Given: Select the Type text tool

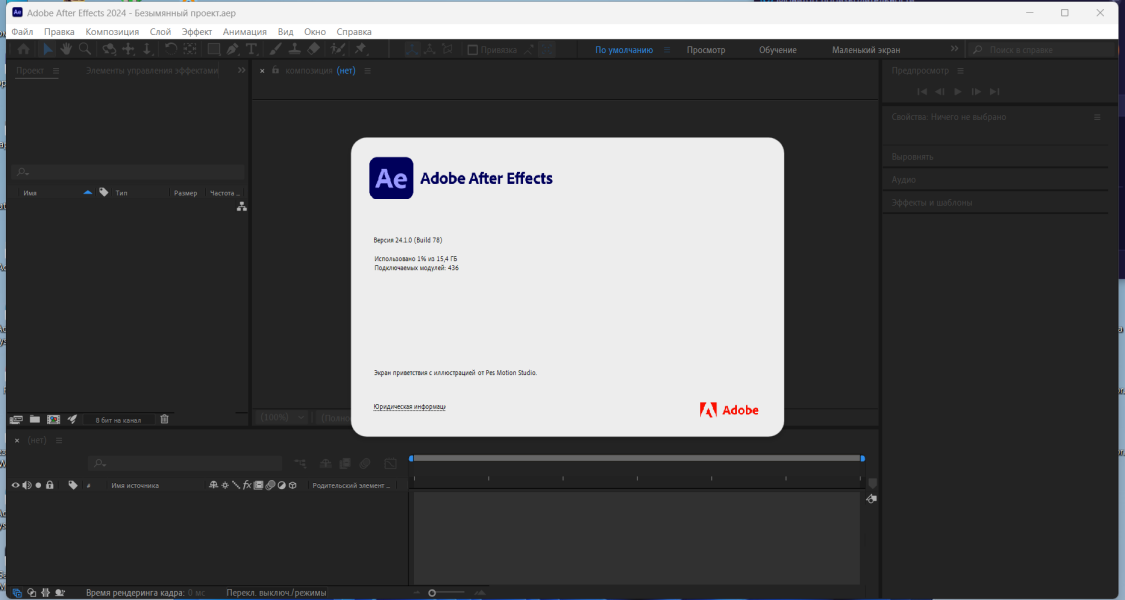Looking at the screenshot, I should [251, 49].
